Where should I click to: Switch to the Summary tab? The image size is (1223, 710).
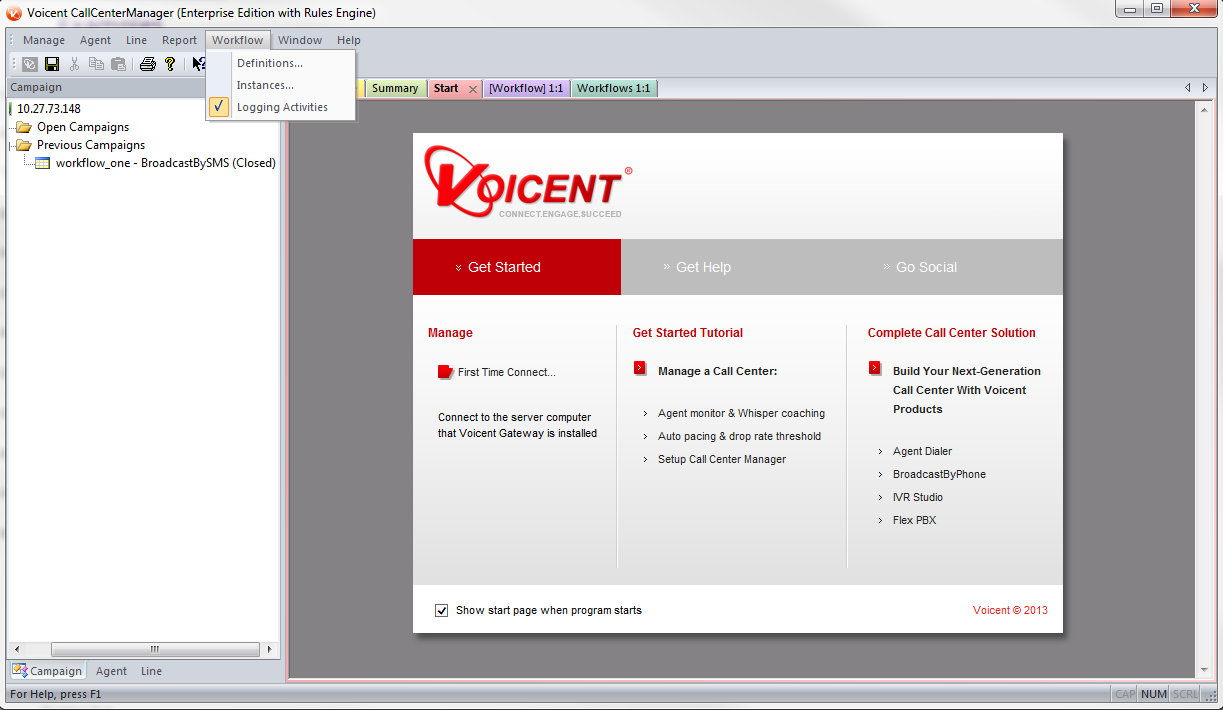[395, 88]
